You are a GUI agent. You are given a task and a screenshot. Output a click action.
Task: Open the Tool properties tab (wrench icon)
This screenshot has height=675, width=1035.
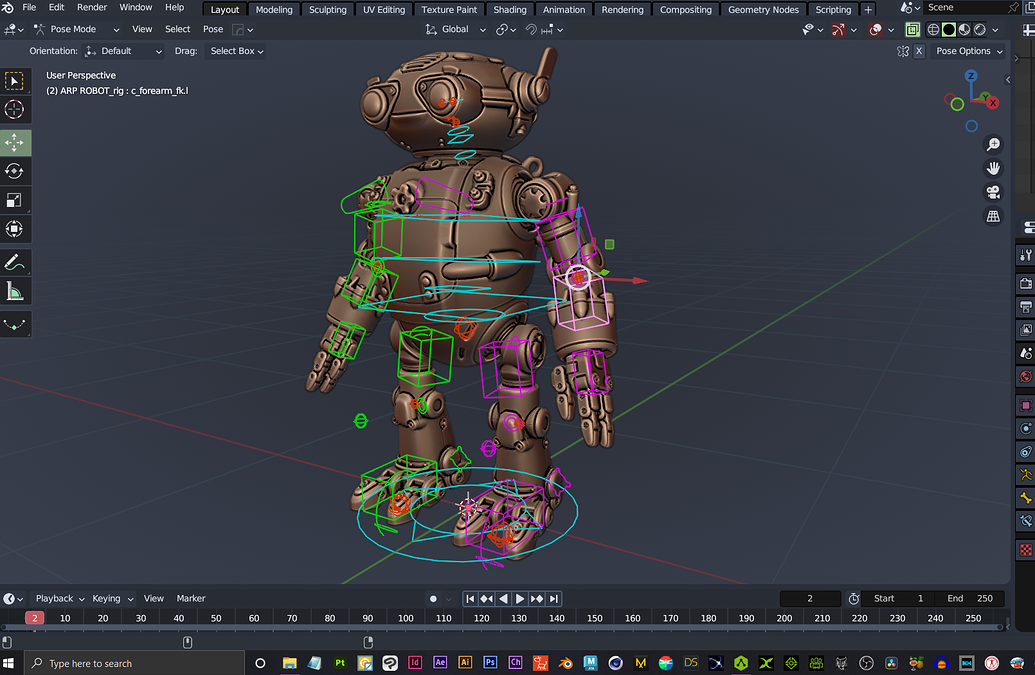coord(1026,255)
